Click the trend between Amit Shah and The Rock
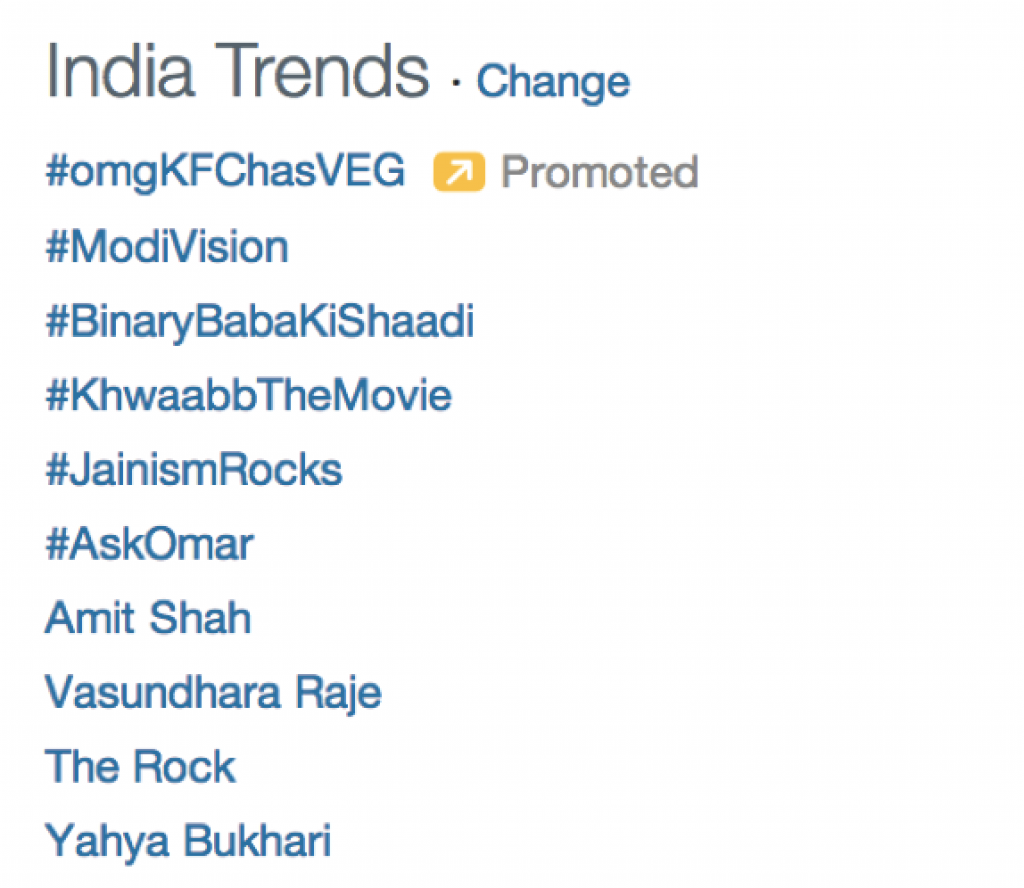This screenshot has height=888, width=1024. 213,692
